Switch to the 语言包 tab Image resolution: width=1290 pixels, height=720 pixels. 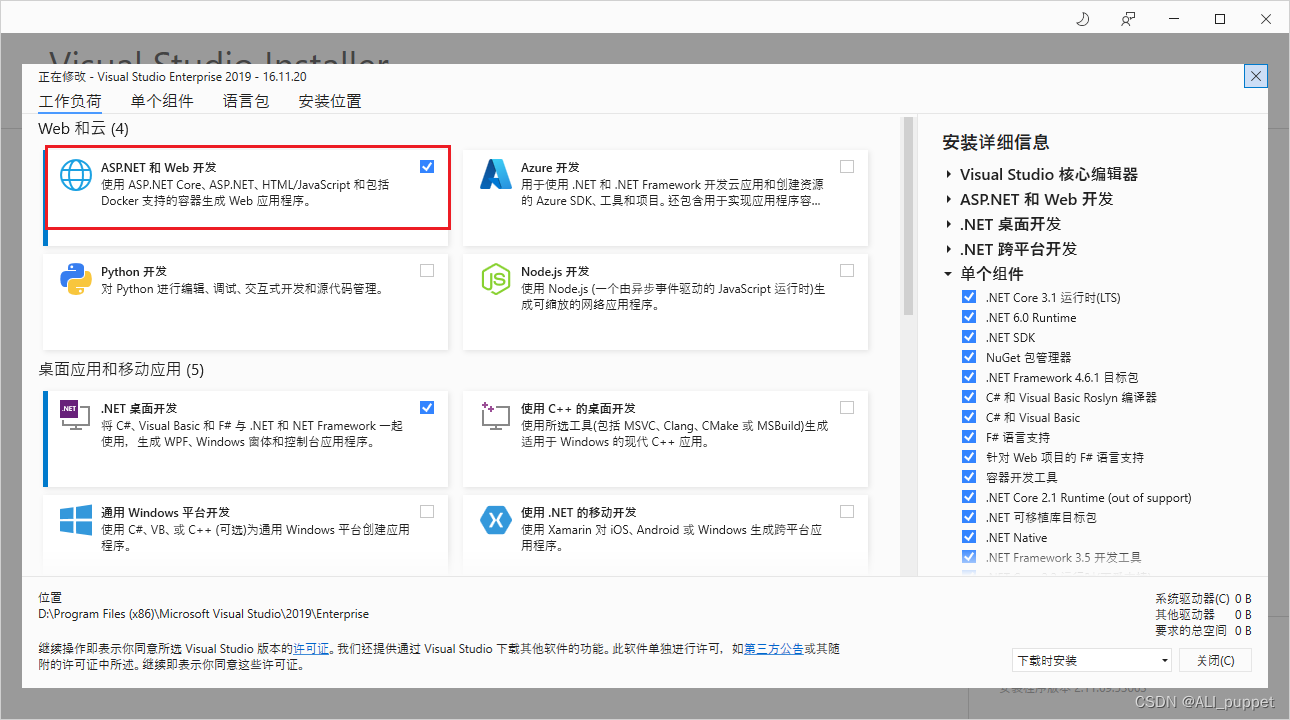click(x=246, y=101)
